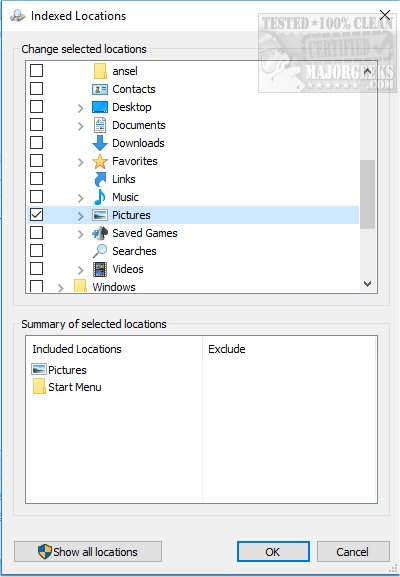Expand the Windows folder node
400x577 pixels.
click(x=61, y=288)
